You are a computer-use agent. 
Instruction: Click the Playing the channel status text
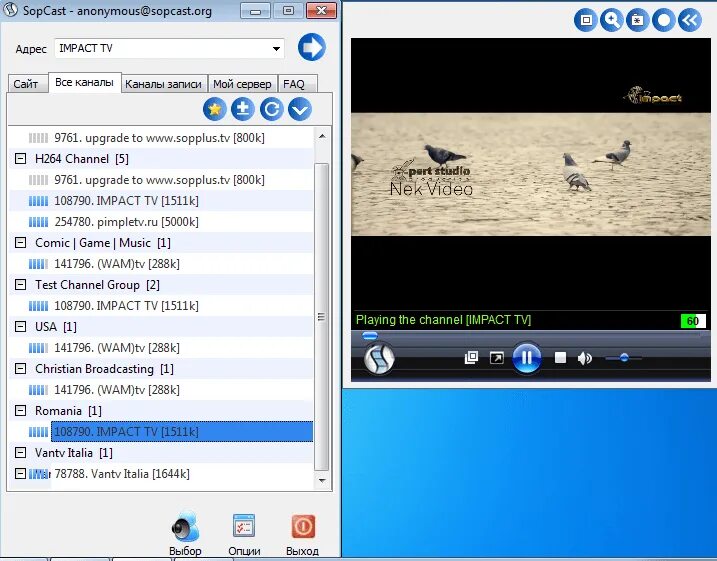click(x=443, y=320)
